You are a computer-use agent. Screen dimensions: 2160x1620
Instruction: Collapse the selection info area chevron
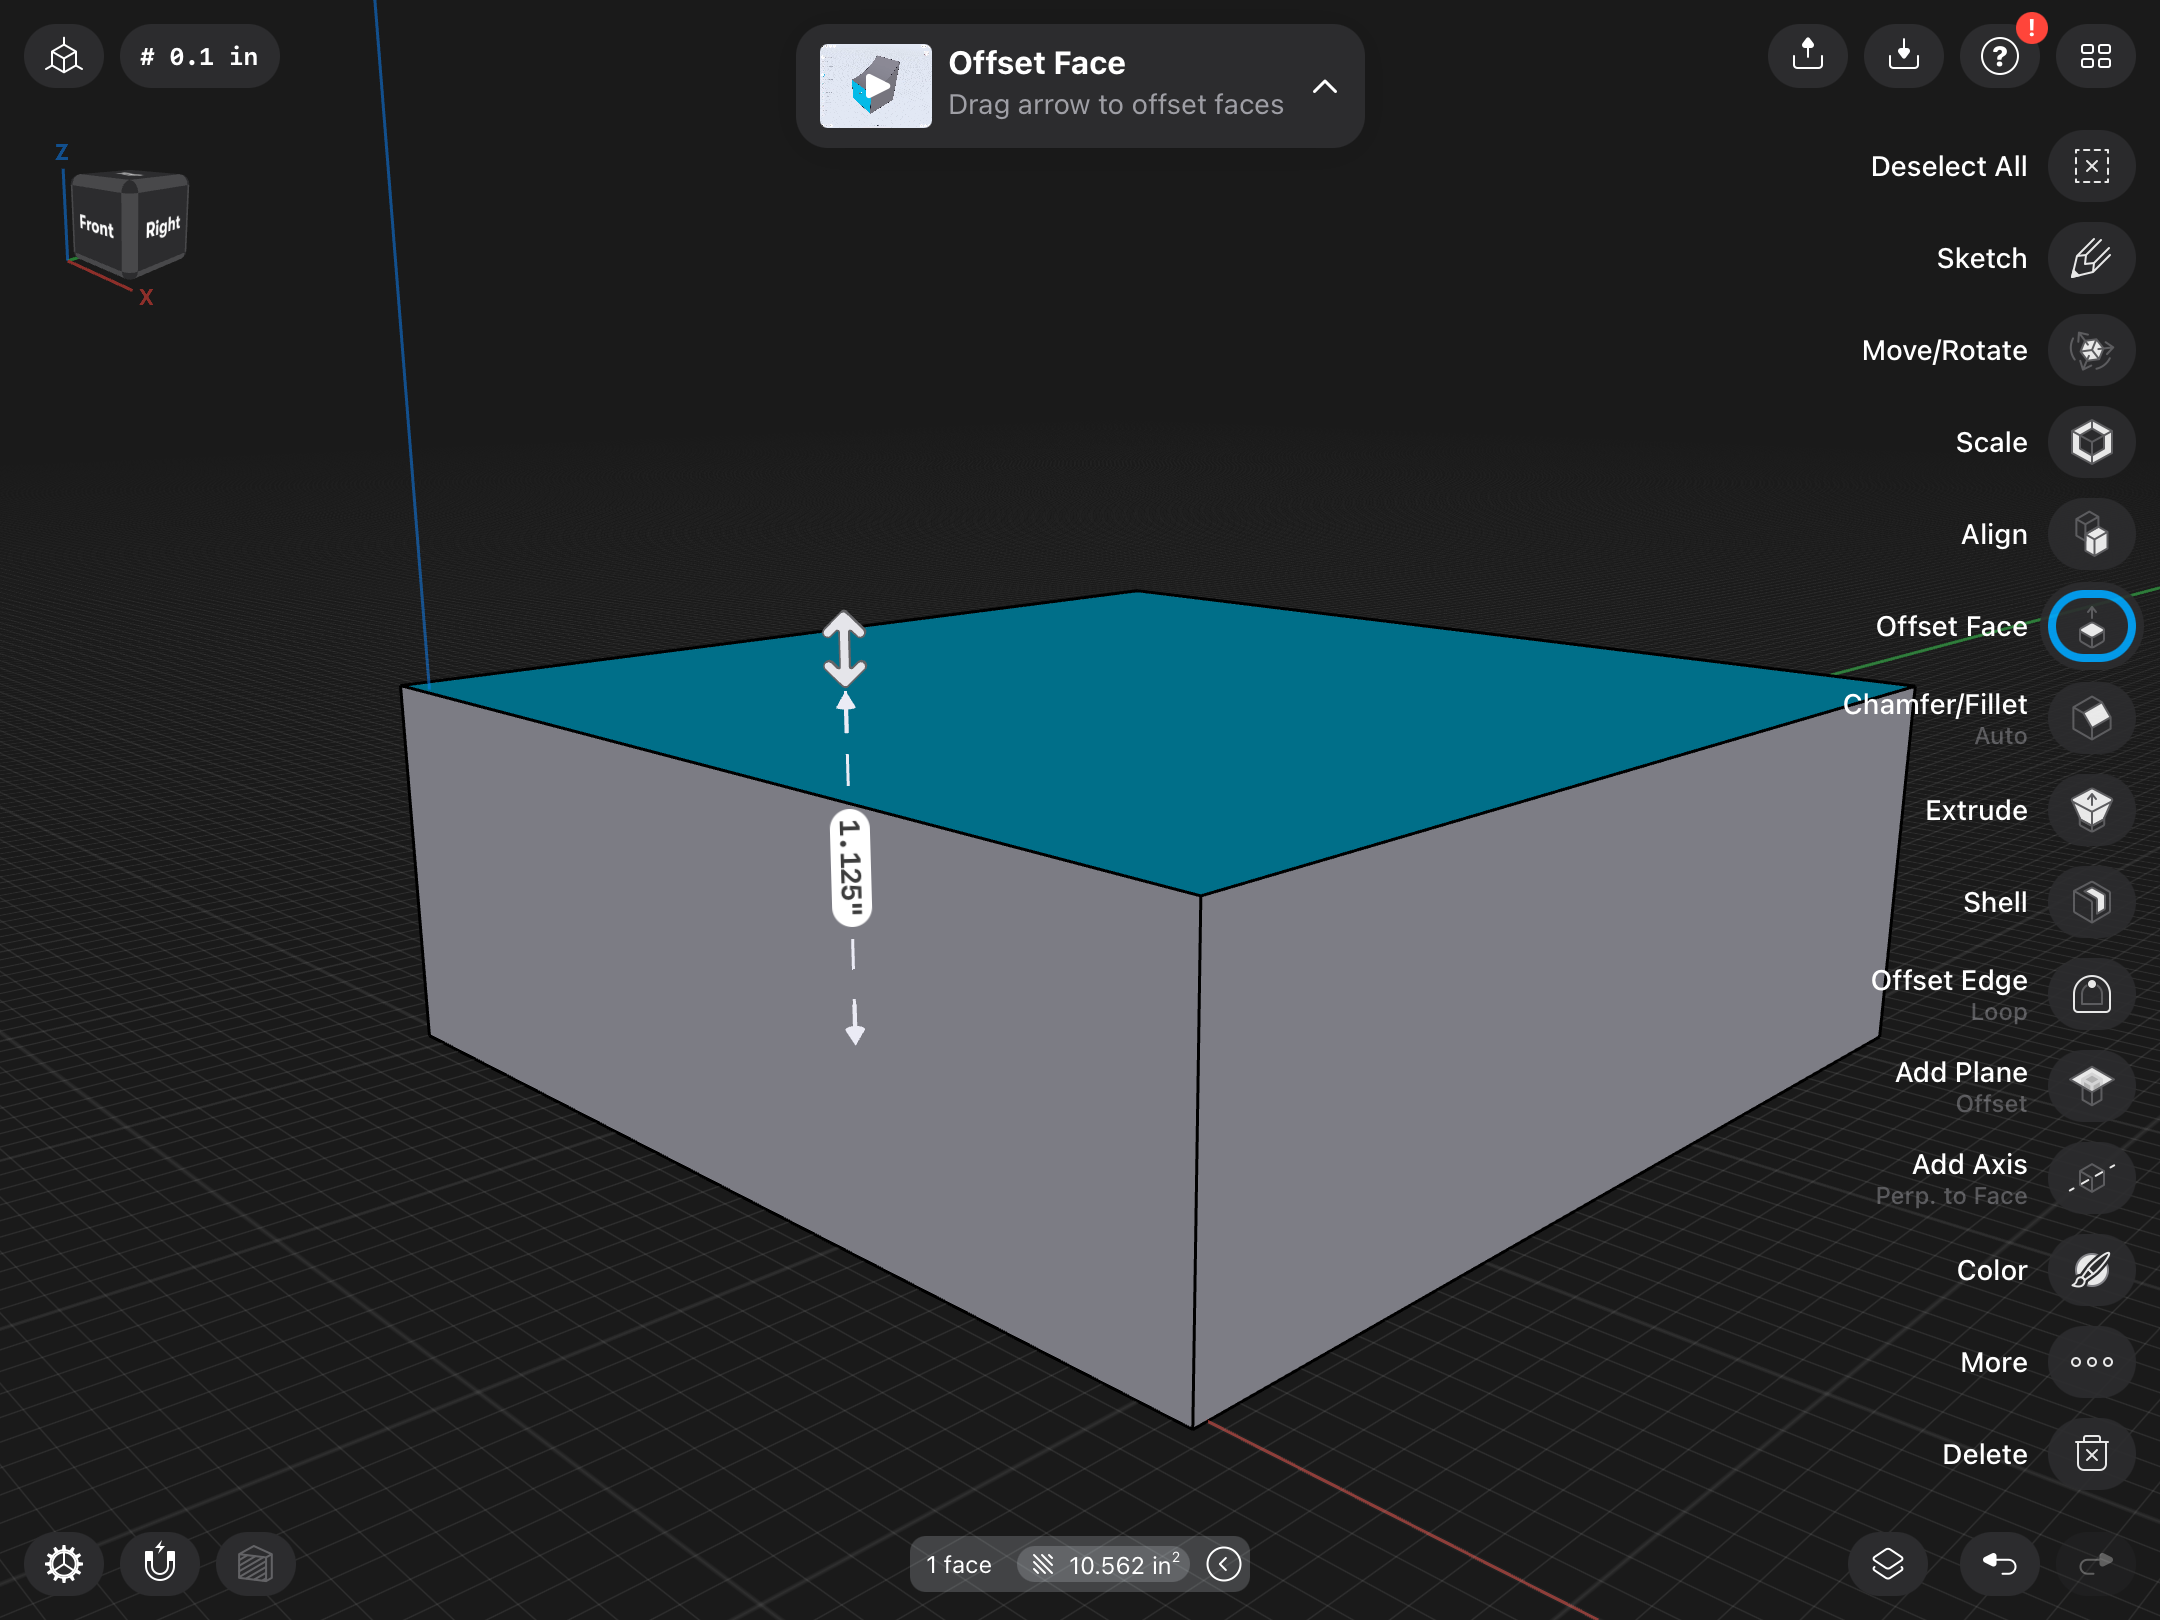click(x=1223, y=1564)
